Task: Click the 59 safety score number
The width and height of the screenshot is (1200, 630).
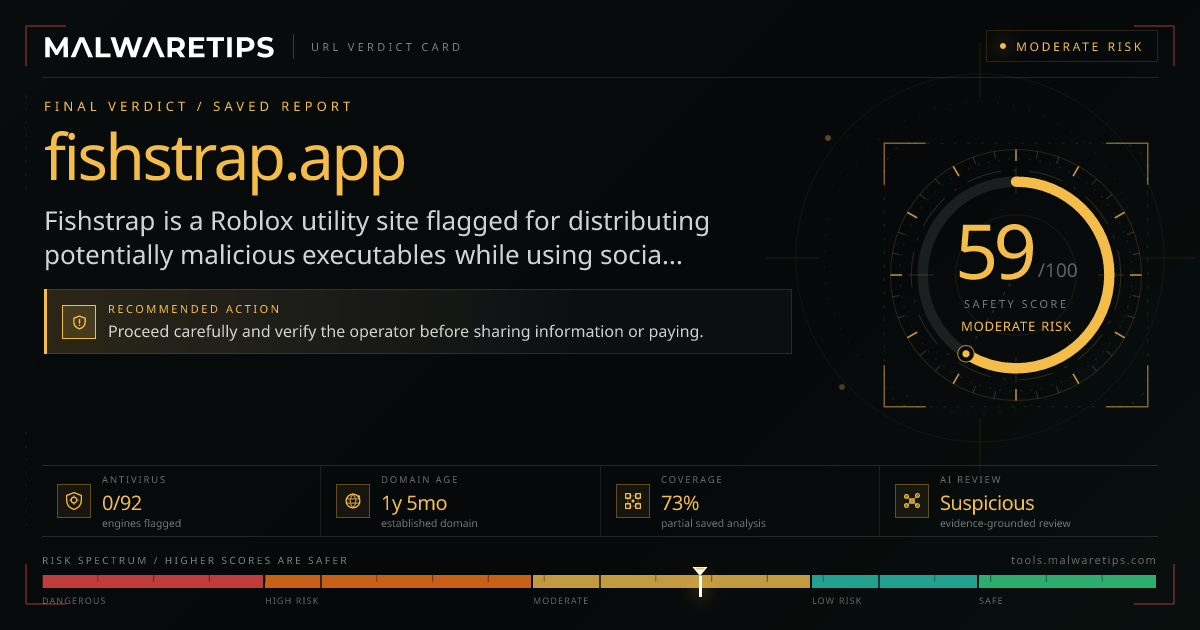Action: [x=995, y=254]
